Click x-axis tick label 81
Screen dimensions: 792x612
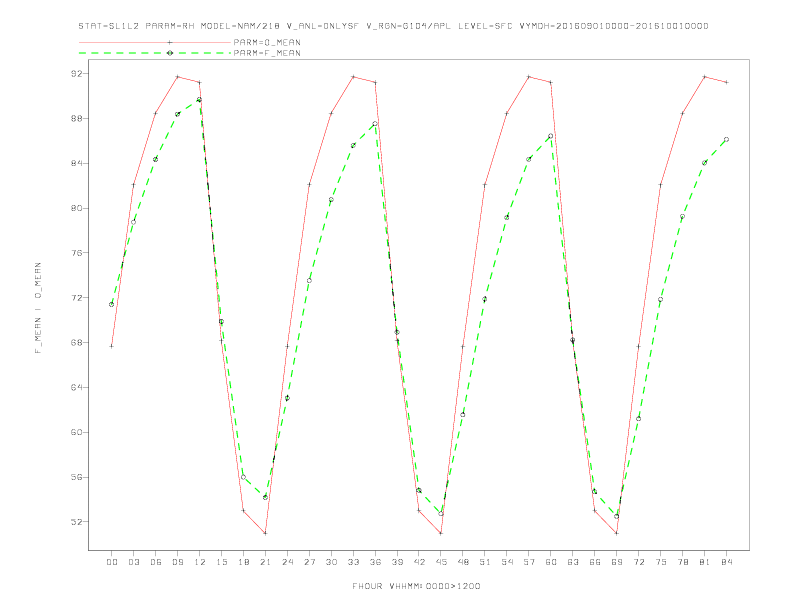click(x=705, y=562)
